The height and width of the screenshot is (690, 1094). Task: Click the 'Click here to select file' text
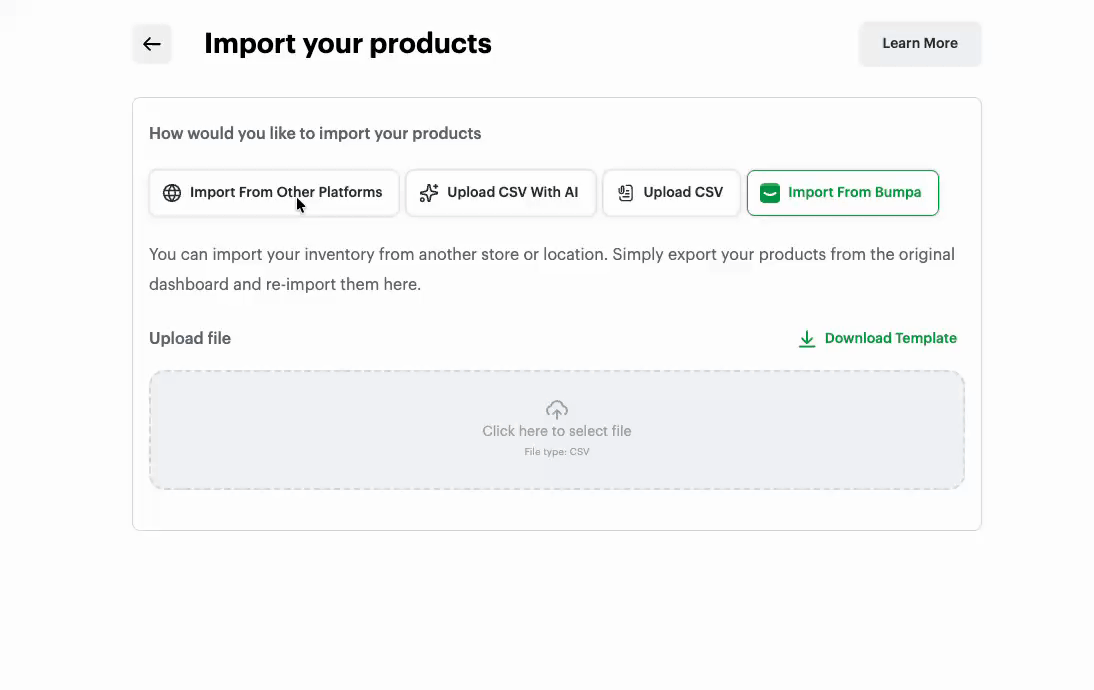click(557, 431)
